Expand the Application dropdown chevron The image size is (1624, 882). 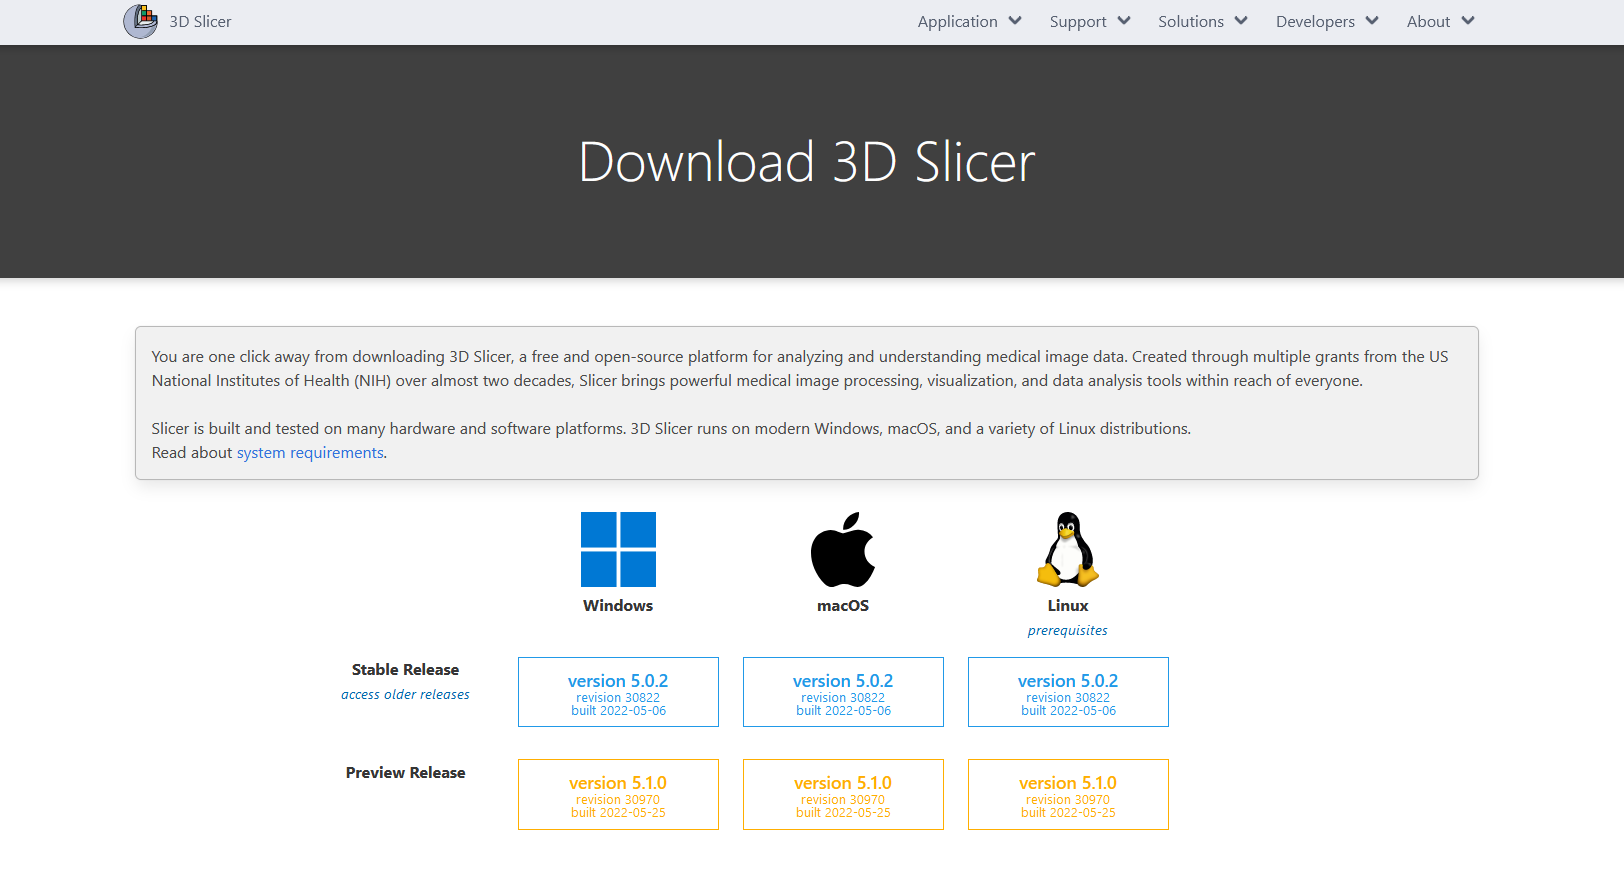(x=1015, y=21)
